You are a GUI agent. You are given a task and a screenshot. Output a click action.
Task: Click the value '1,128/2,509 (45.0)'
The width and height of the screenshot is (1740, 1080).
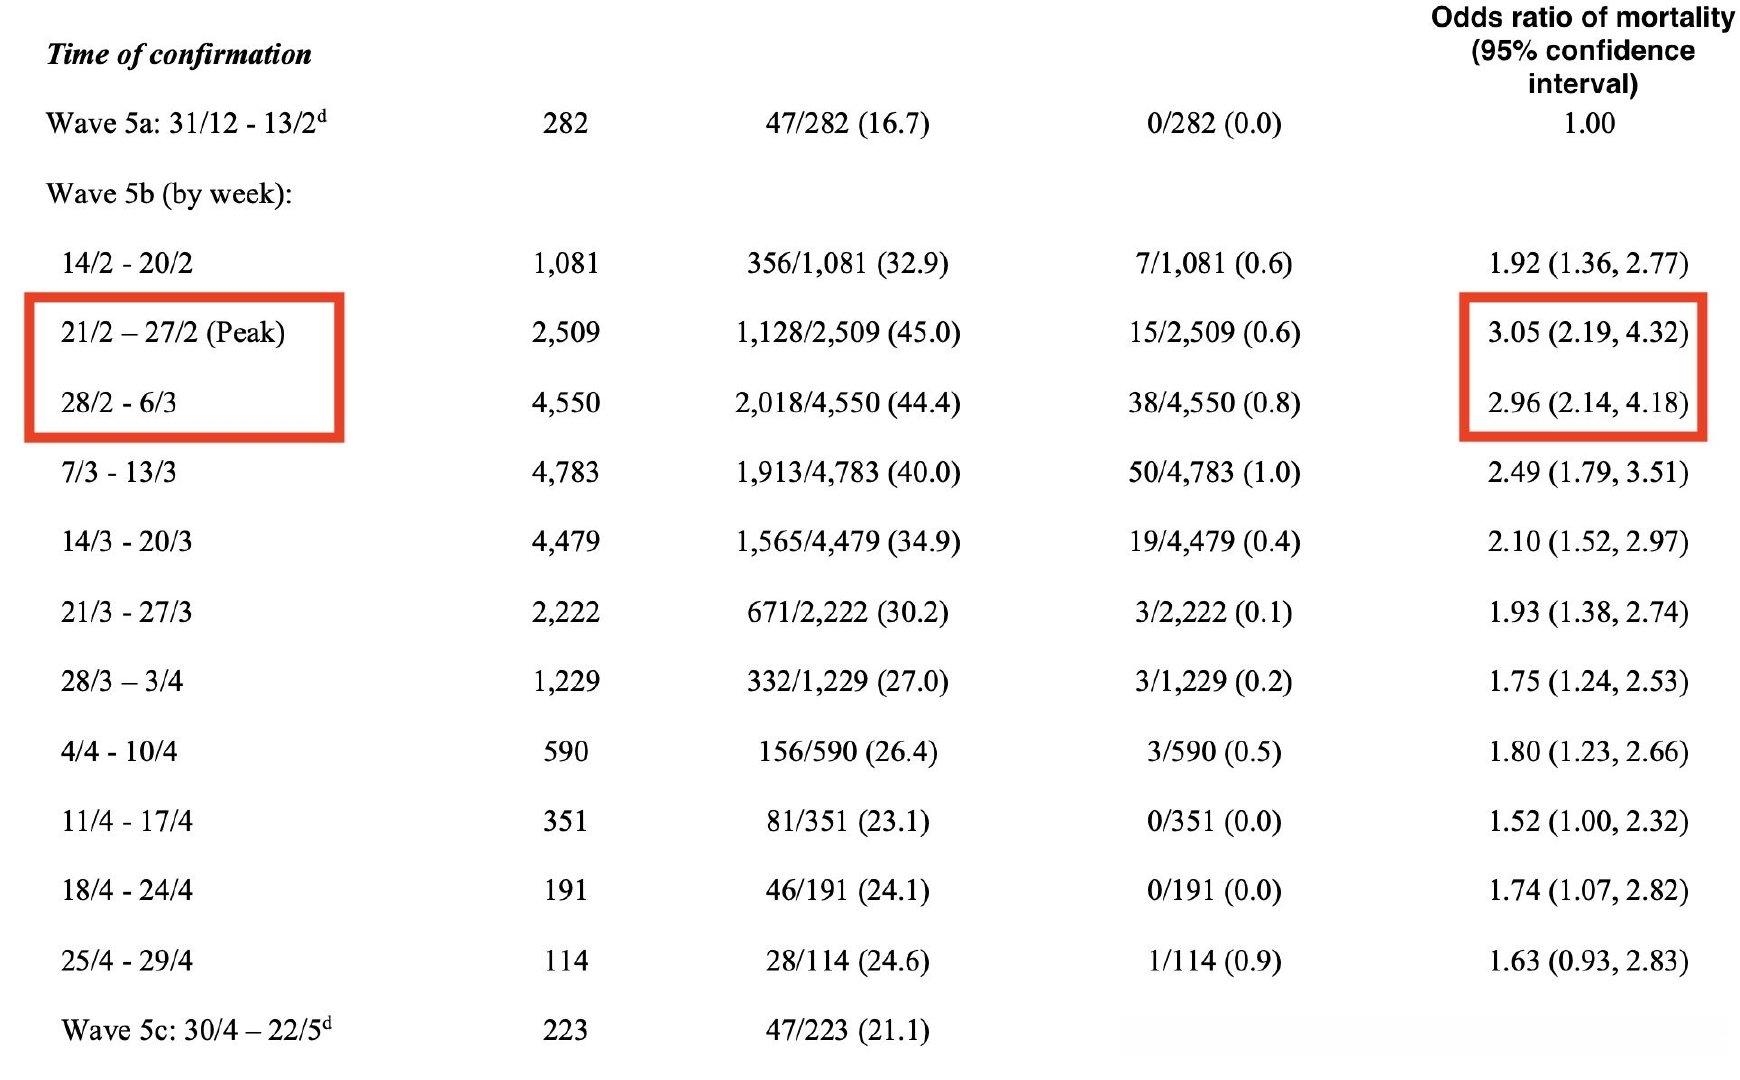click(848, 332)
